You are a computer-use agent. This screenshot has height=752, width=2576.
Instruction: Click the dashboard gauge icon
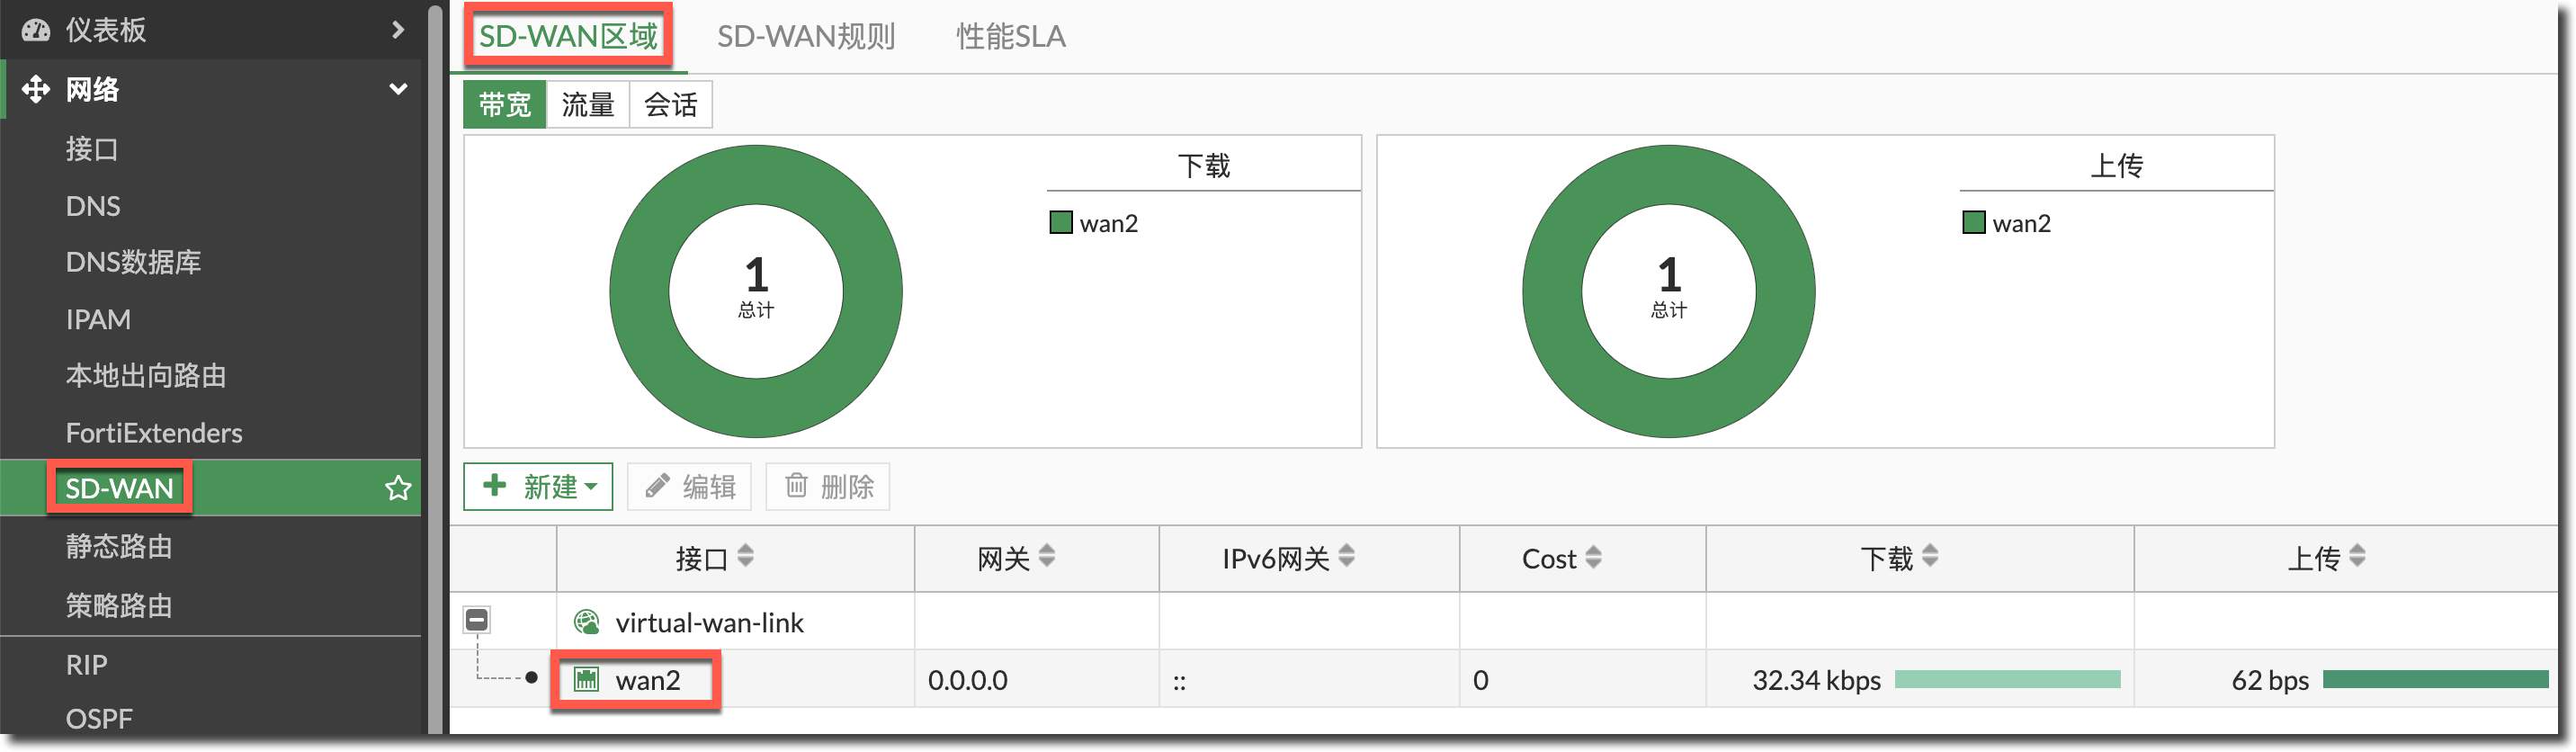coord(36,30)
